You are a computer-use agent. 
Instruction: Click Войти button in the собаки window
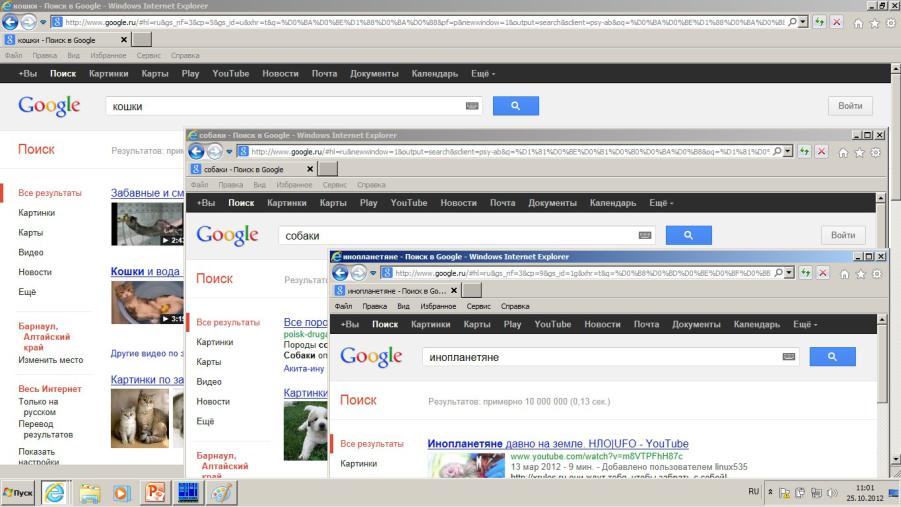point(843,235)
